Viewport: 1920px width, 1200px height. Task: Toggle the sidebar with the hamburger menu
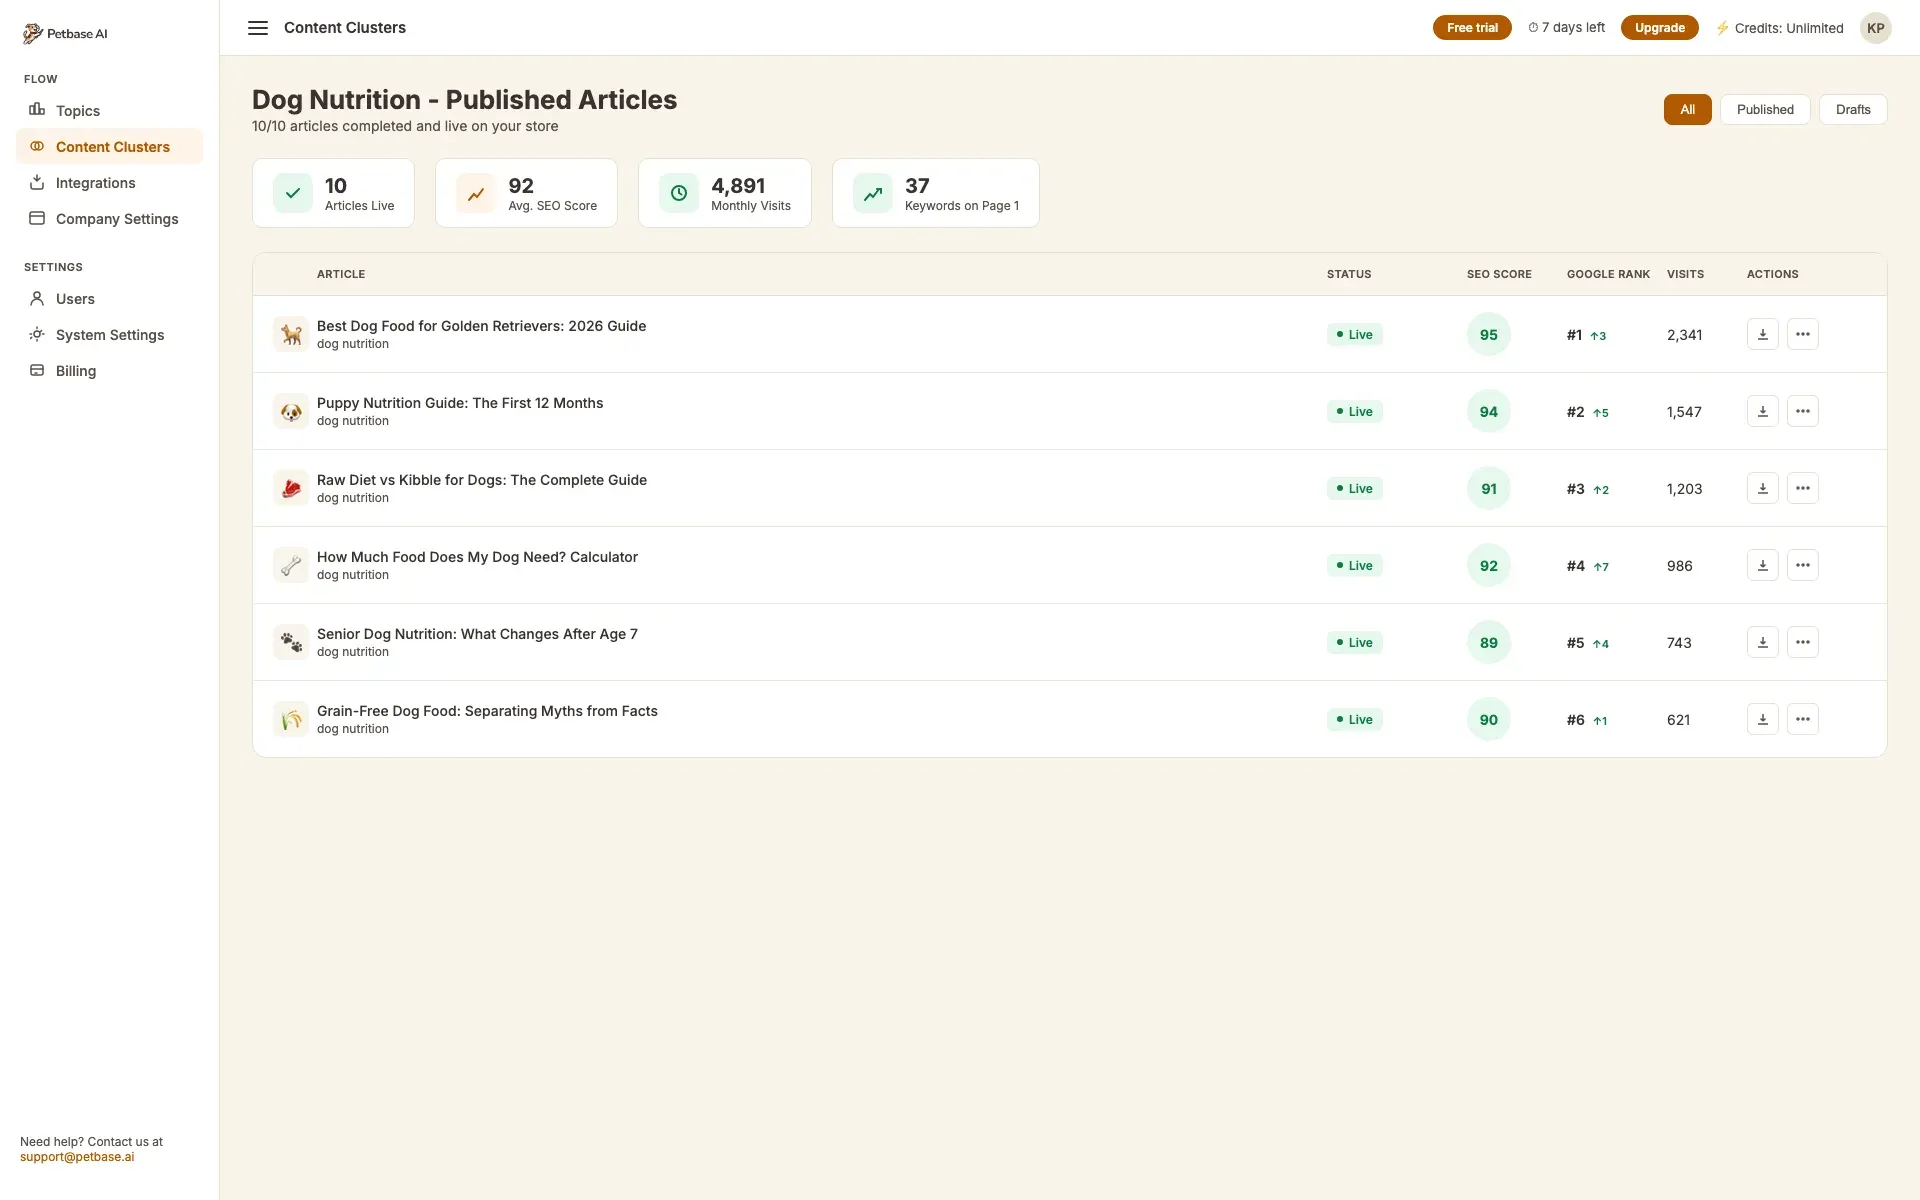pos(258,27)
